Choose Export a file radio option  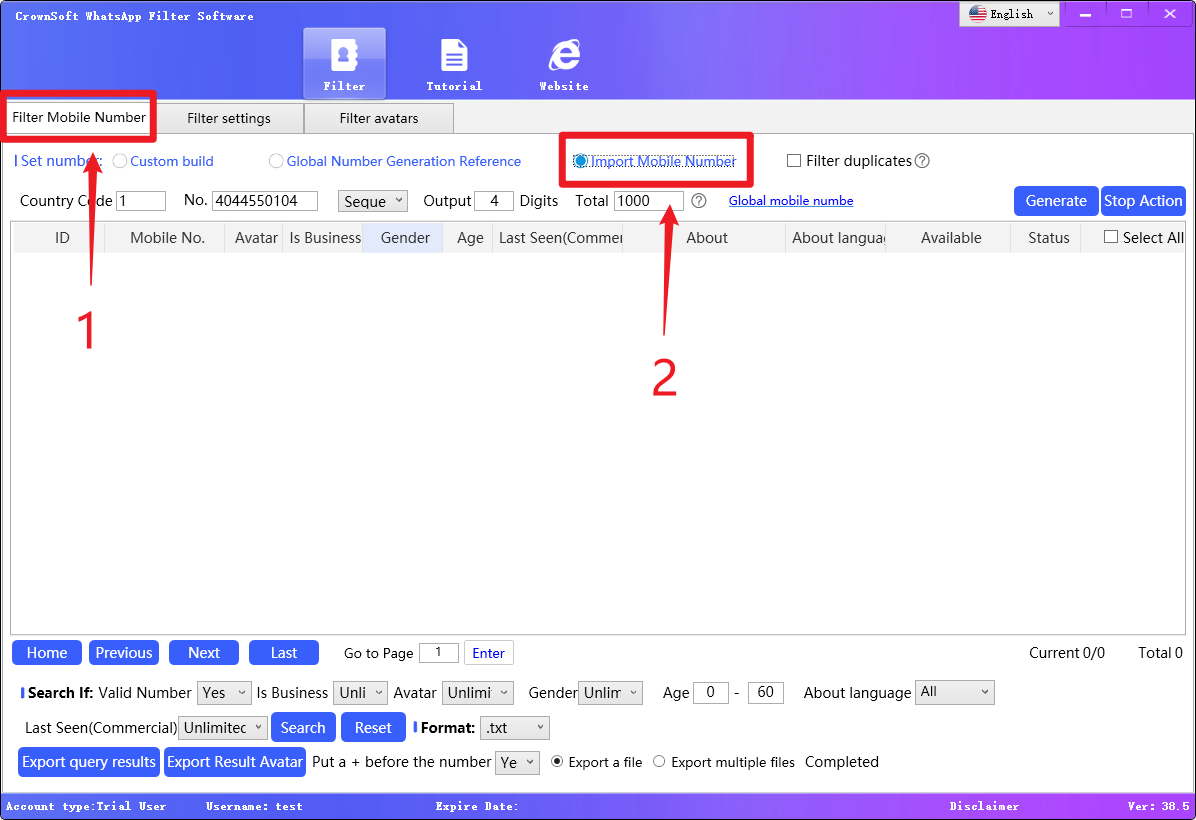point(557,762)
